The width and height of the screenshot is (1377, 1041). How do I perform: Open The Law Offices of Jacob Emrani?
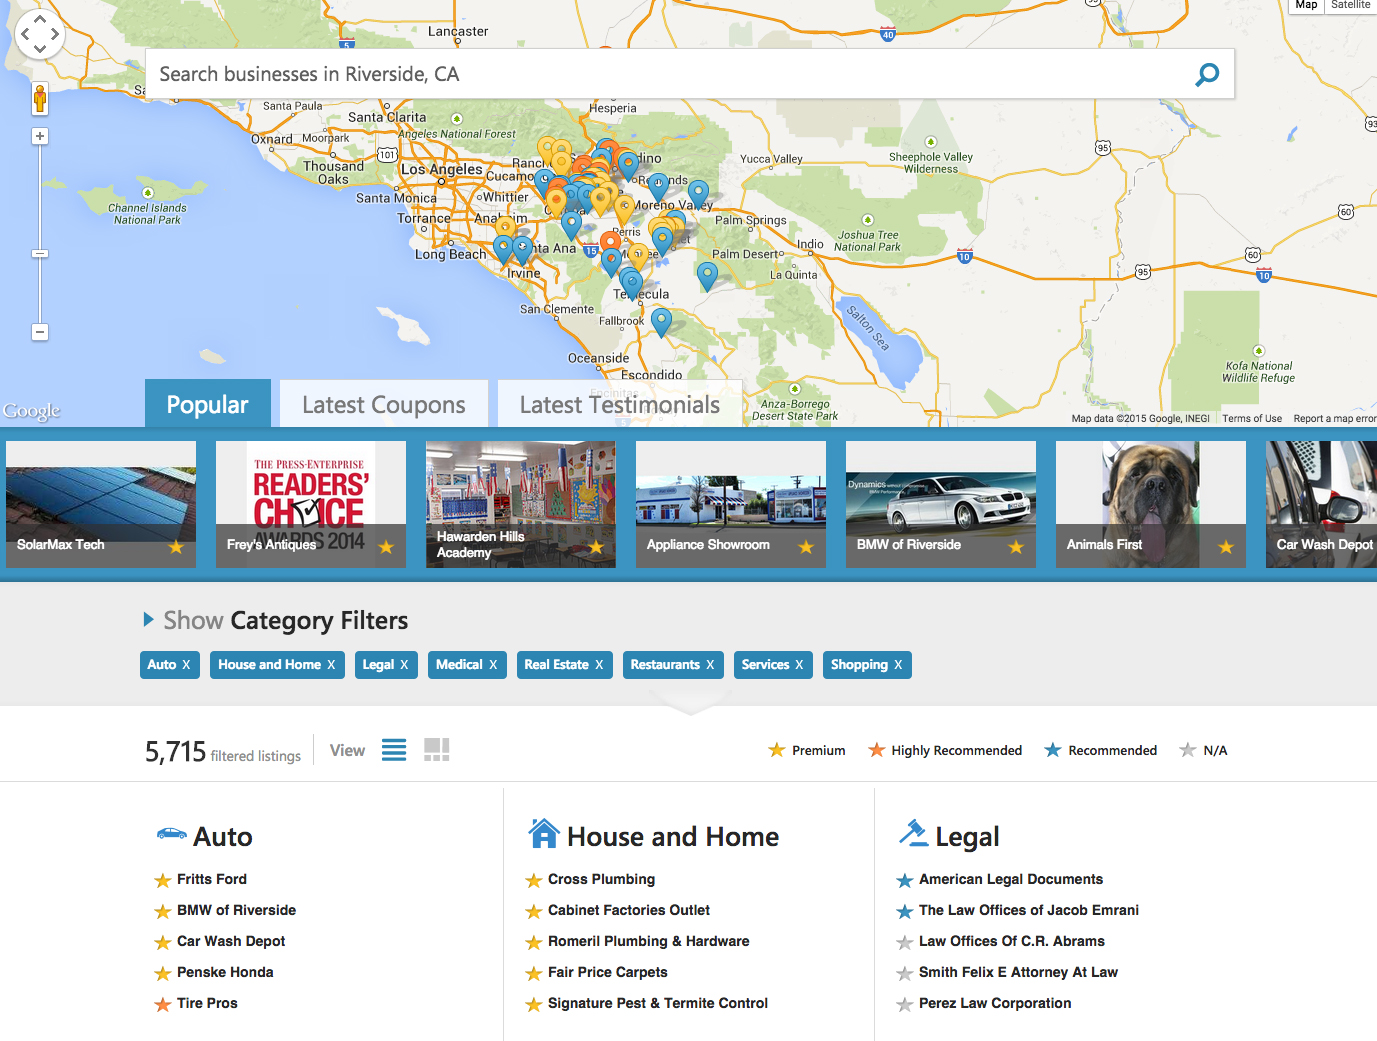tap(1029, 910)
